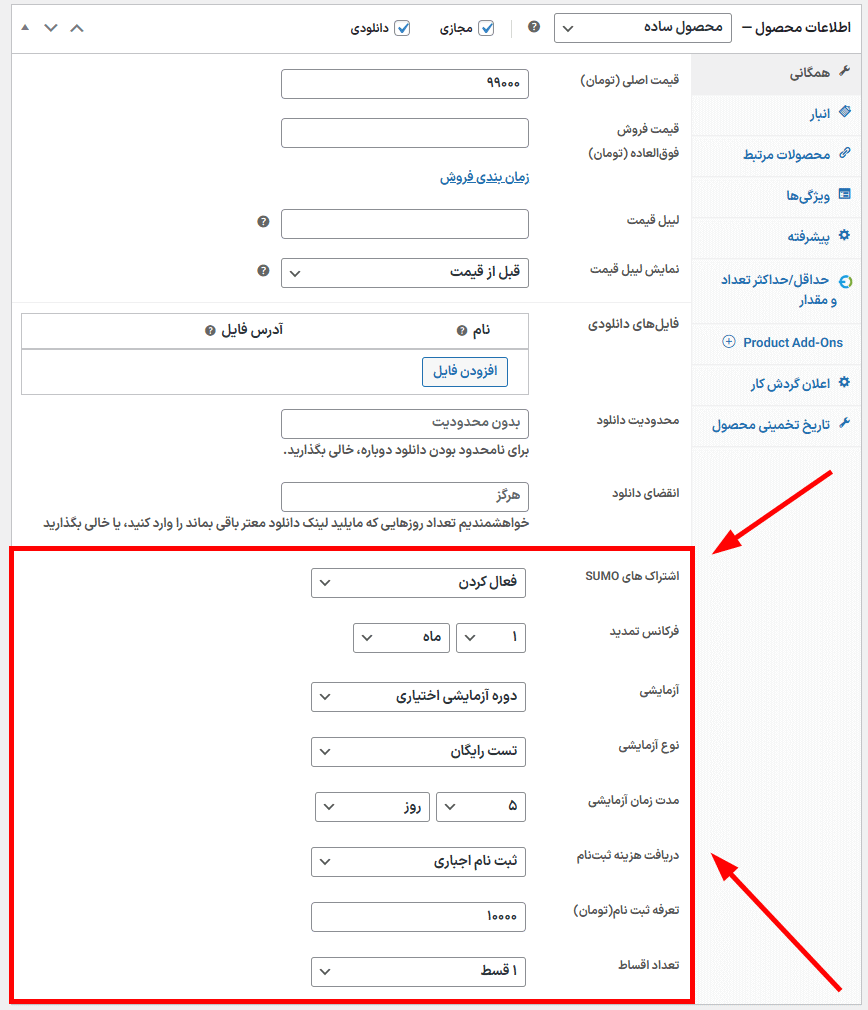
Task: Open renewal frequency number dropdown showing ۱
Action: [x=491, y=638]
